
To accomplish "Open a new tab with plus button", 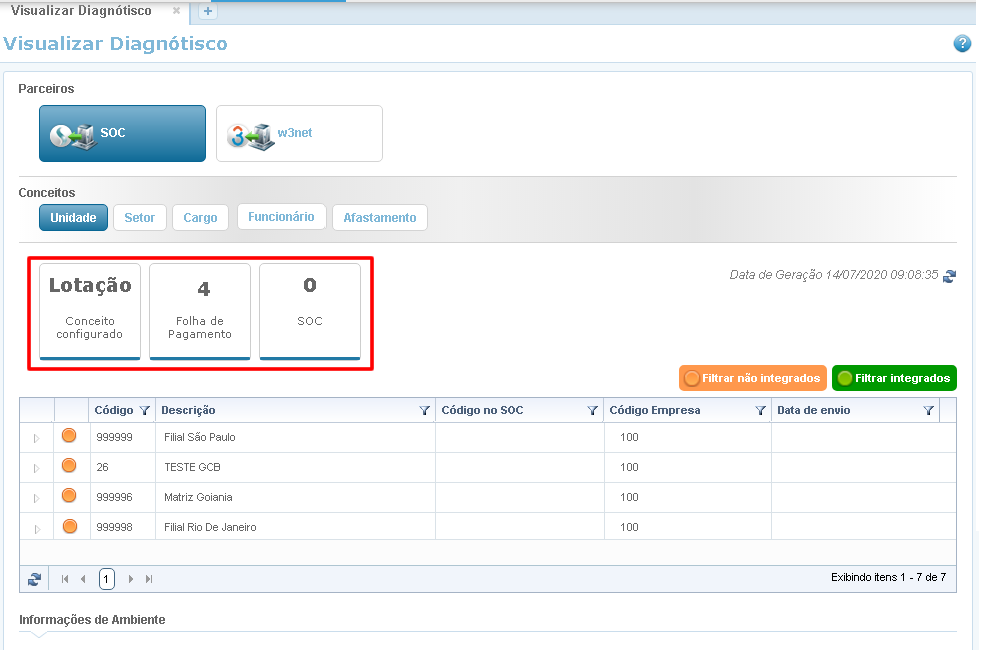I will [208, 12].
